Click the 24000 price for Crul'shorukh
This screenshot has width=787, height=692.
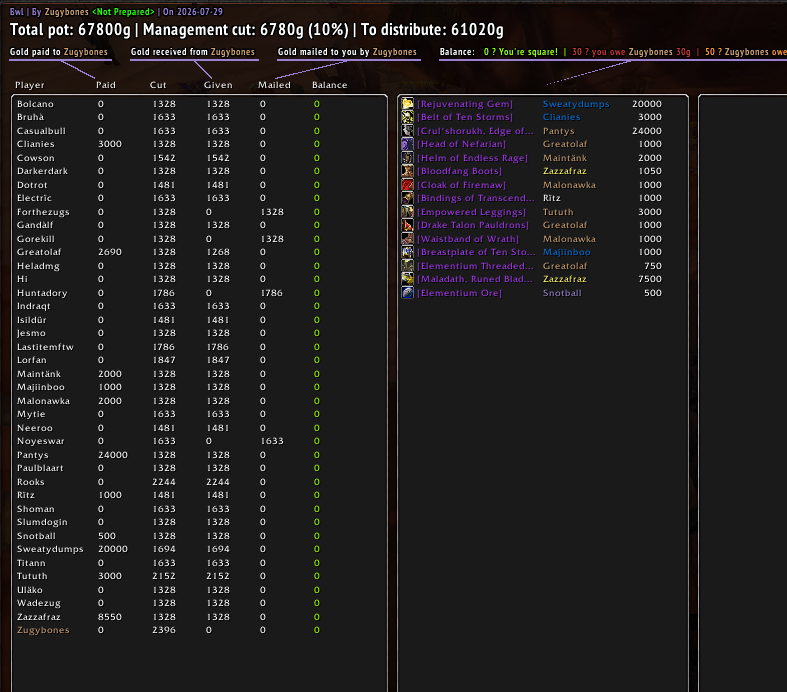[x=646, y=130]
